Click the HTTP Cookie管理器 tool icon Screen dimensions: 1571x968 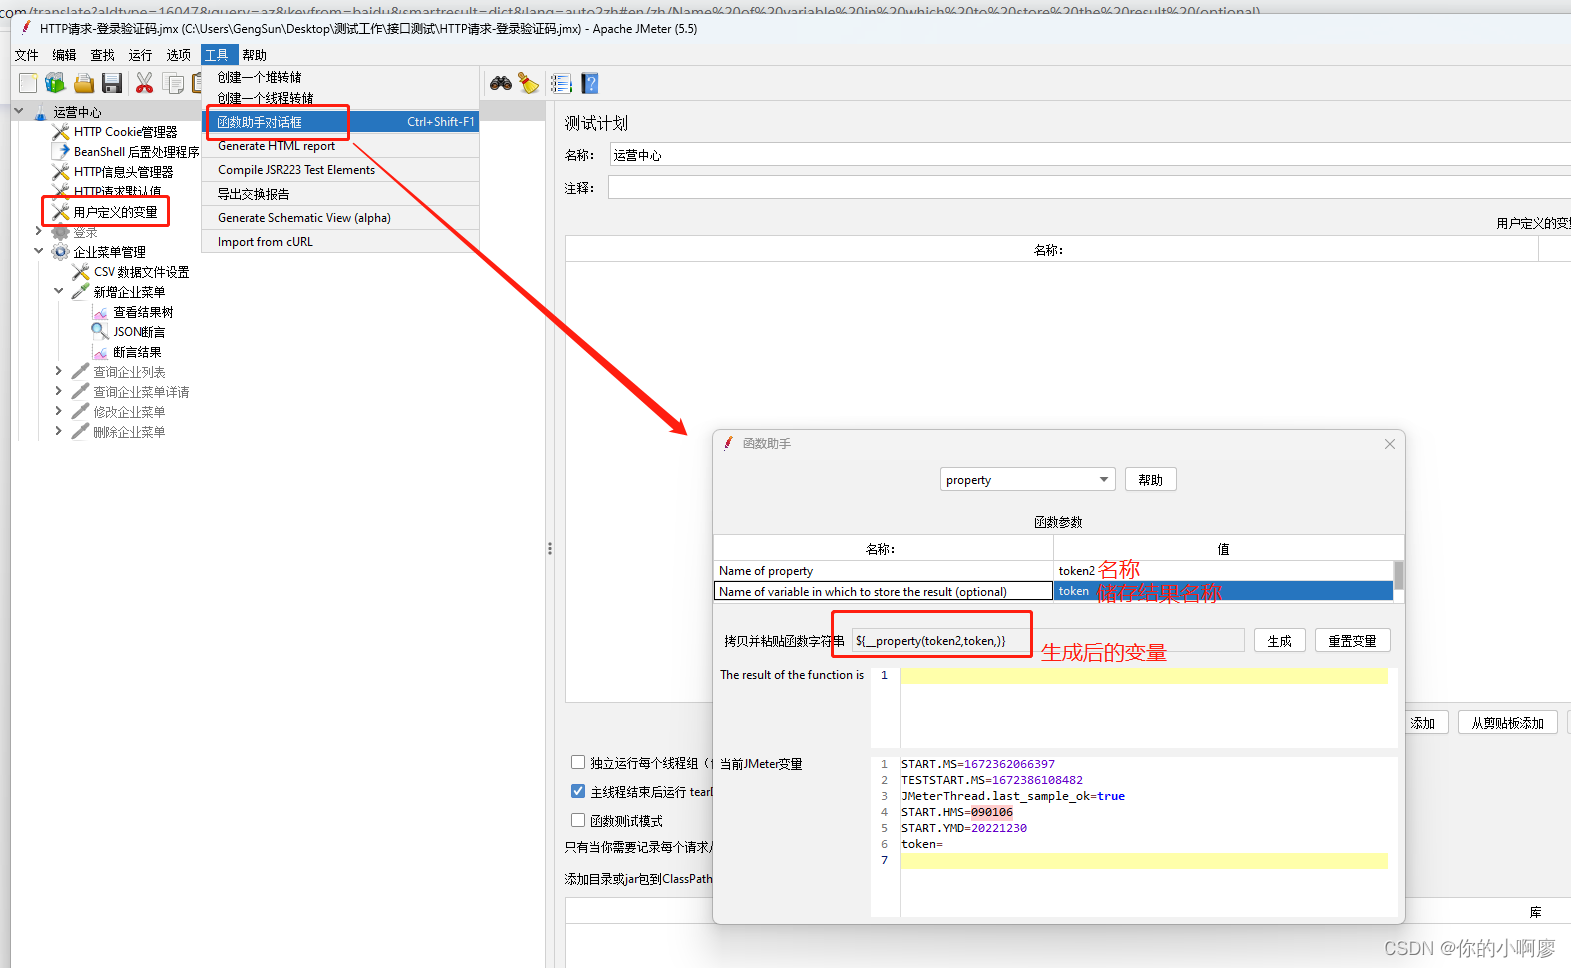(61, 132)
